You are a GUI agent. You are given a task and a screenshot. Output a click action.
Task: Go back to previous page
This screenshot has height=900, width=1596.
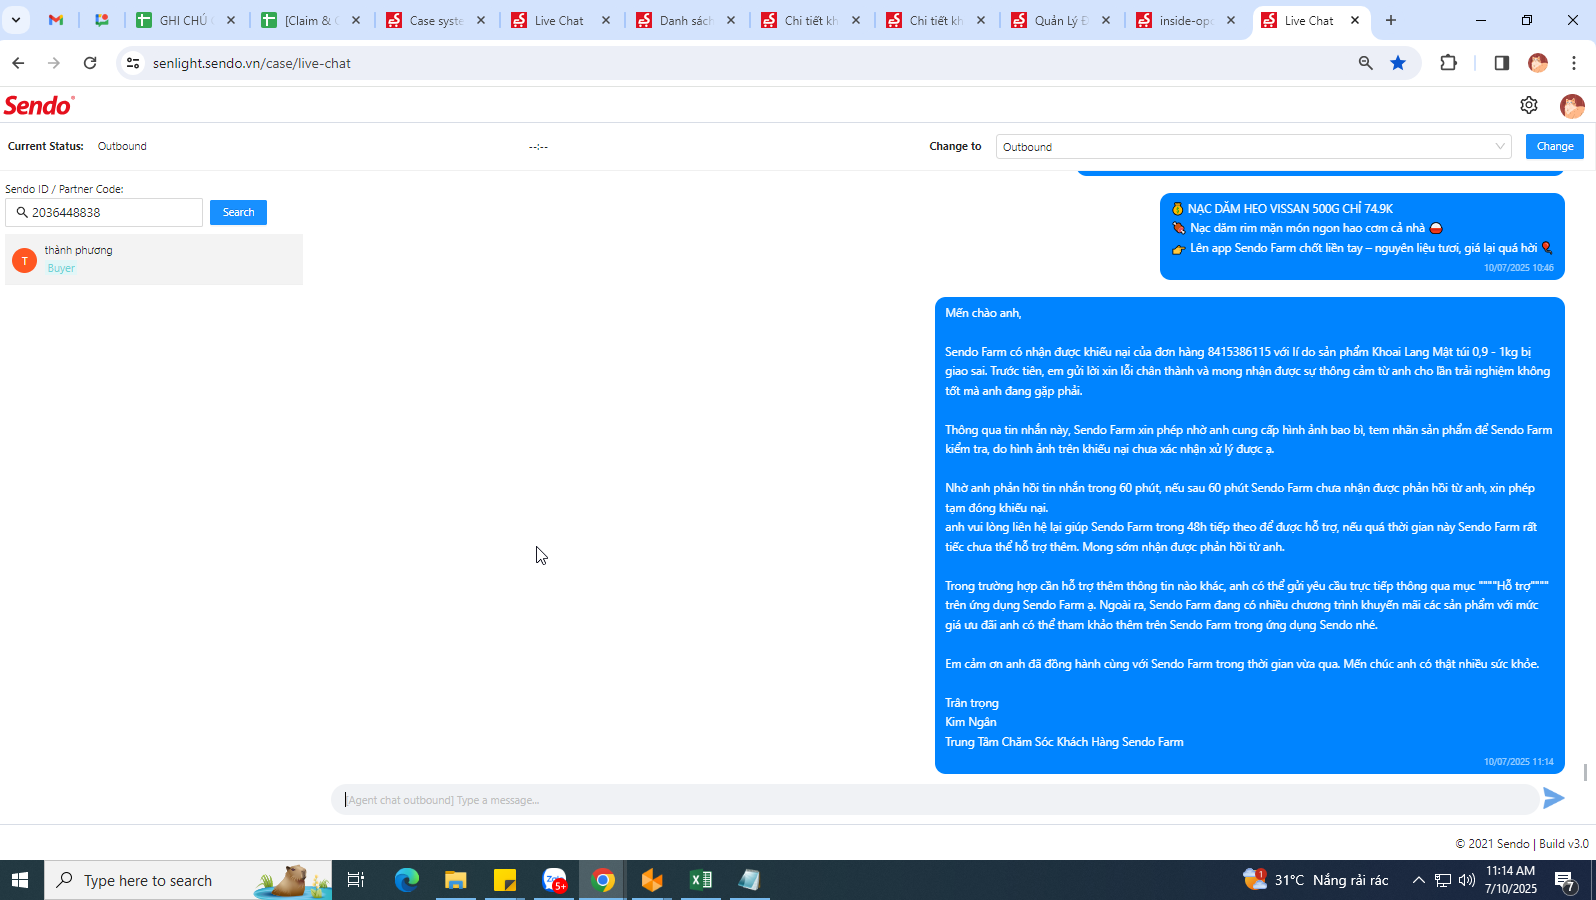click(18, 63)
